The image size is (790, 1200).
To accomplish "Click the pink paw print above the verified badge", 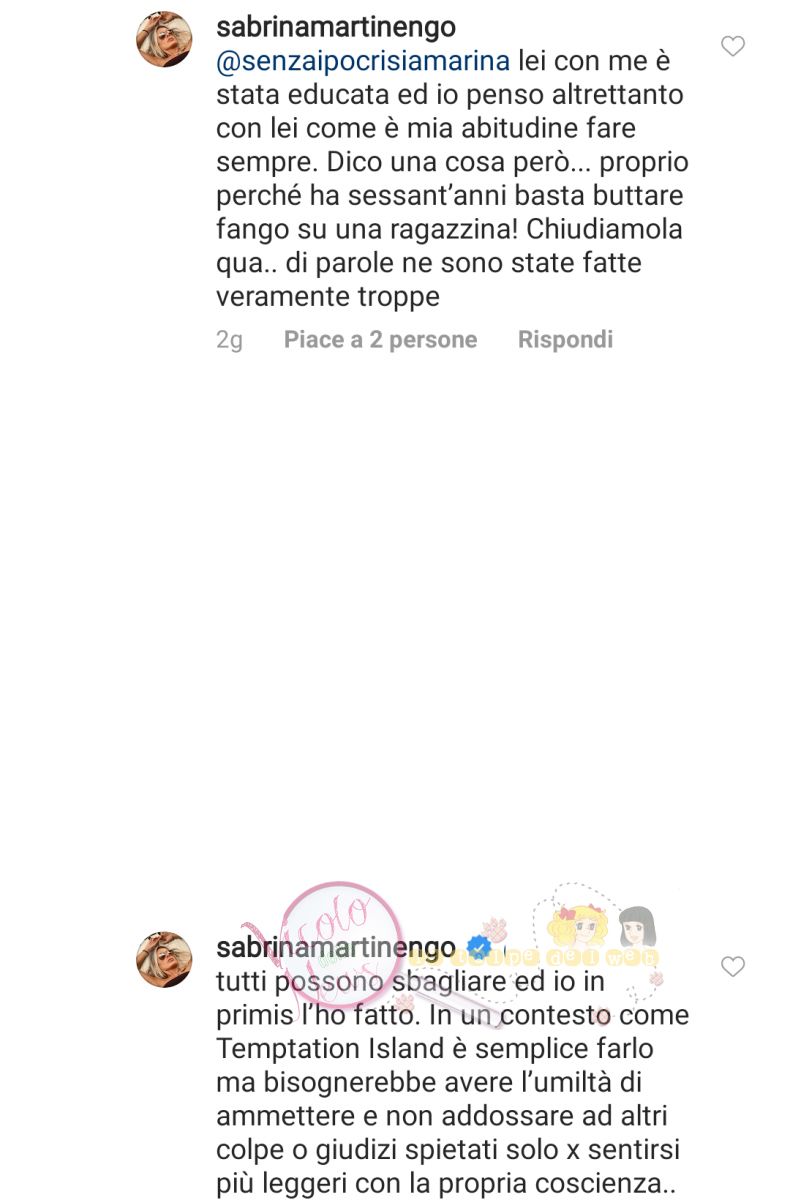I will point(495,927).
